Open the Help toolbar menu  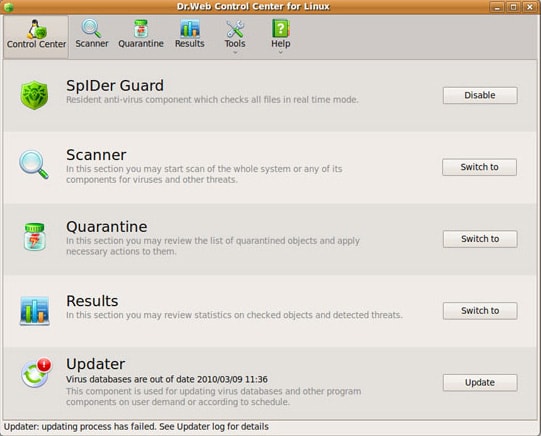coord(281,36)
